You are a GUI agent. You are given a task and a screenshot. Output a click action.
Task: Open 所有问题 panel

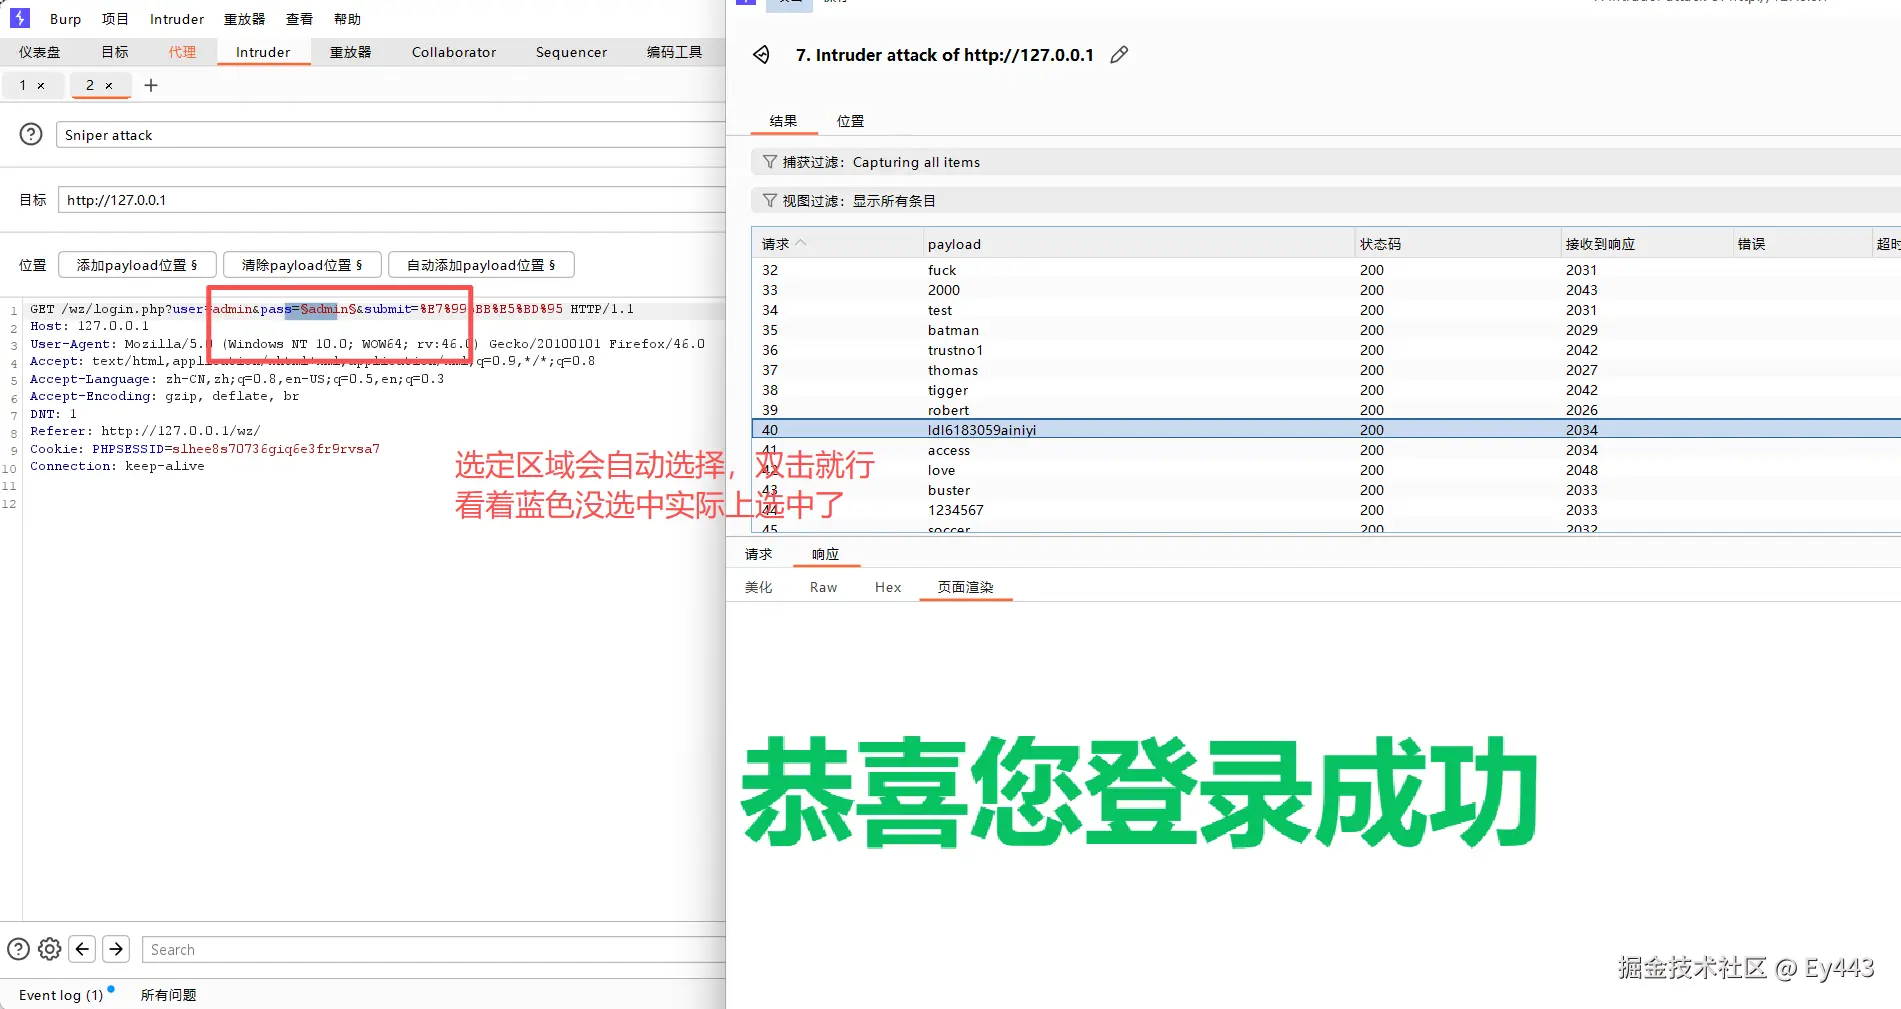(x=168, y=995)
